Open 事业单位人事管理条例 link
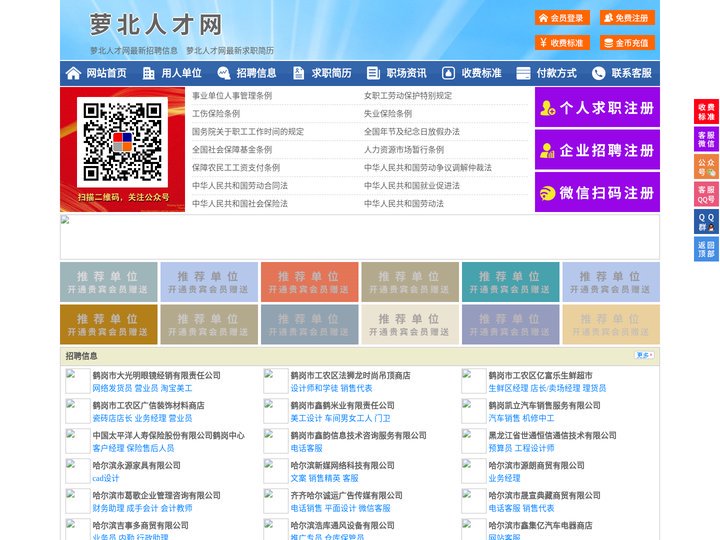The height and width of the screenshot is (540, 720). 232,96
